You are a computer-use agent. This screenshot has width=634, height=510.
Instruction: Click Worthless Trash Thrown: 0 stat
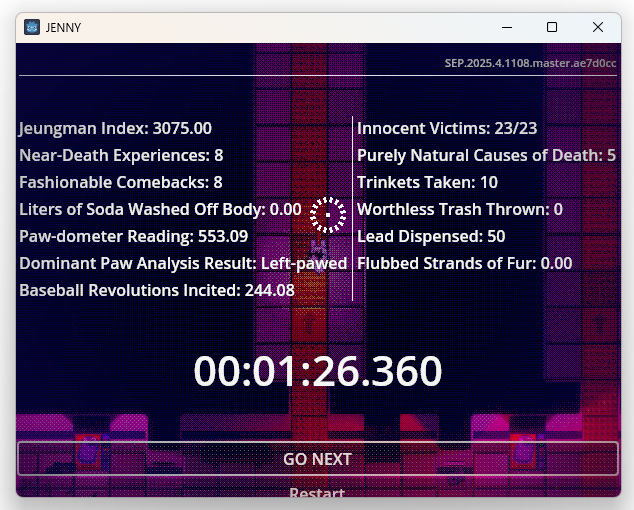[x=460, y=210]
